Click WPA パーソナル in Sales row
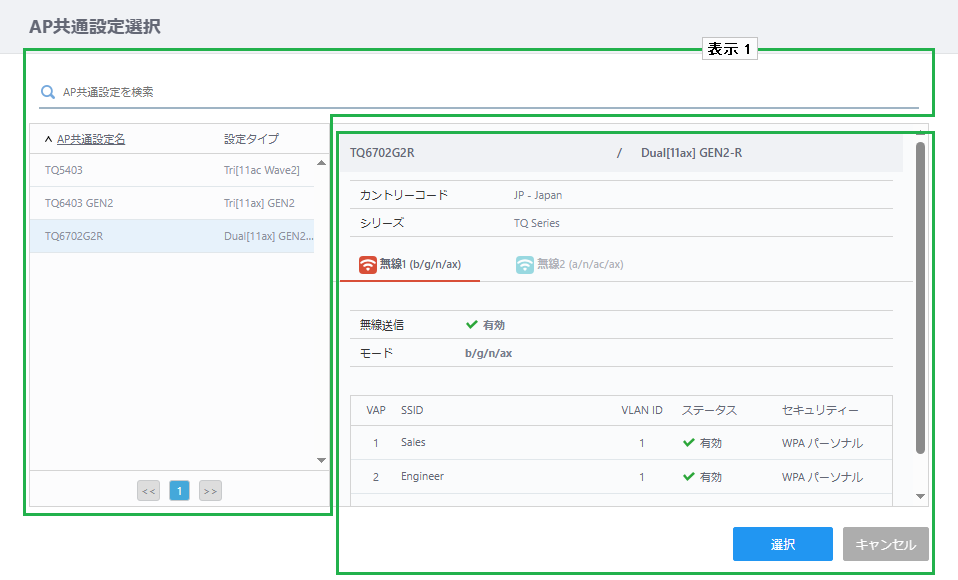Screen dimensions: 958x580 coord(822,443)
